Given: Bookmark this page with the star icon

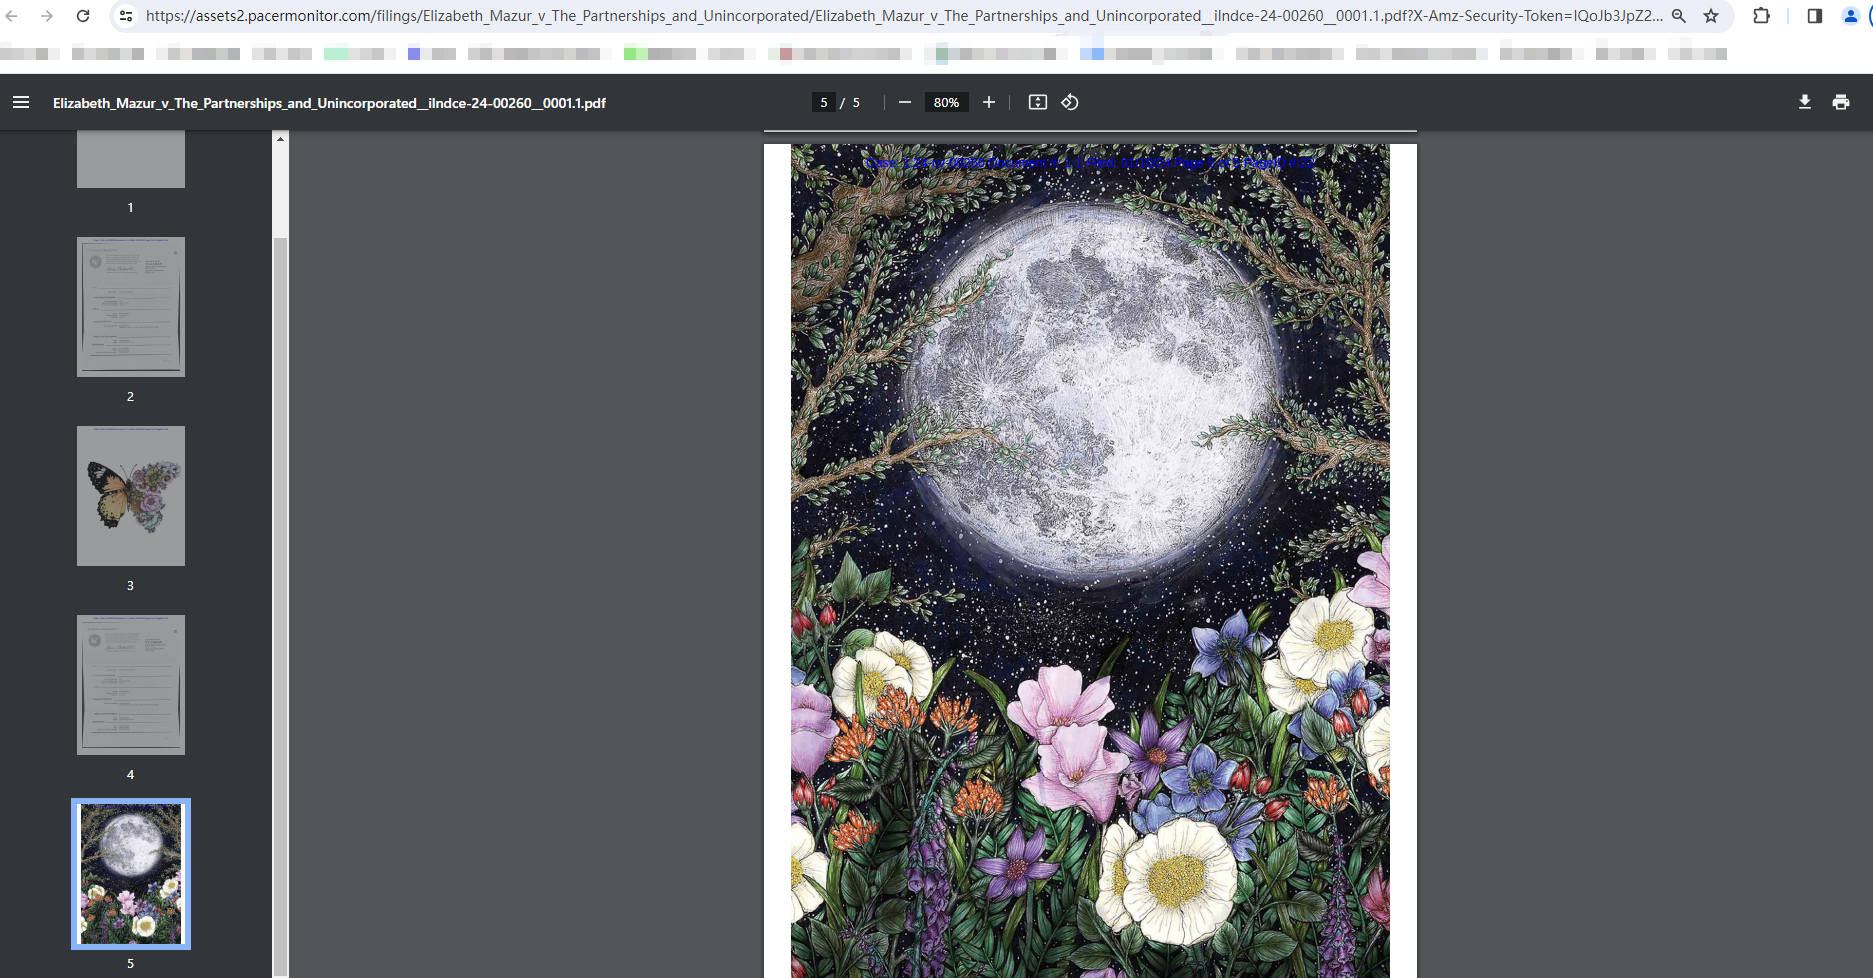Looking at the screenshot, I should (x=1711, y=16).
